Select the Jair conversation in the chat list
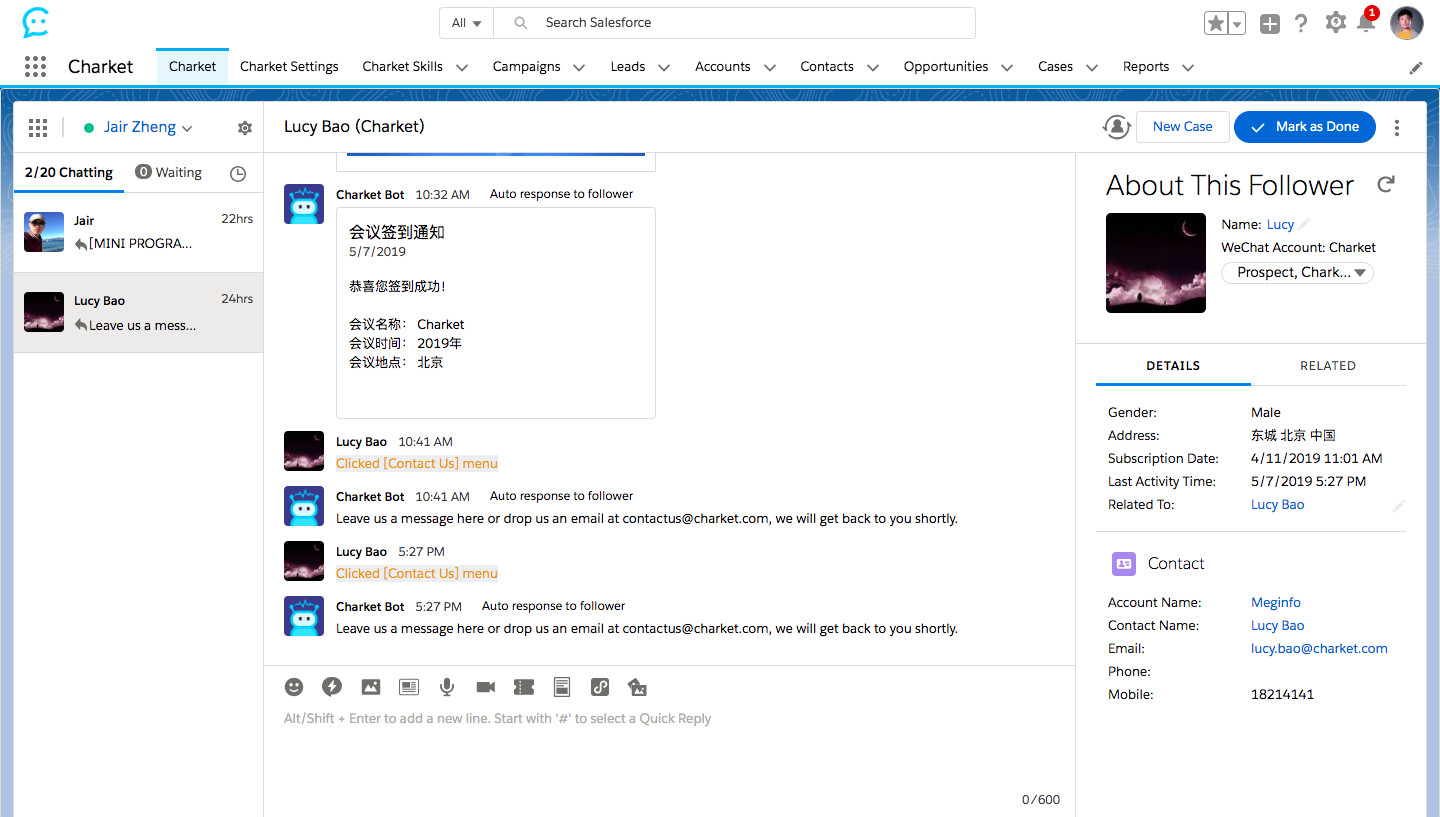 click(139, 233)
